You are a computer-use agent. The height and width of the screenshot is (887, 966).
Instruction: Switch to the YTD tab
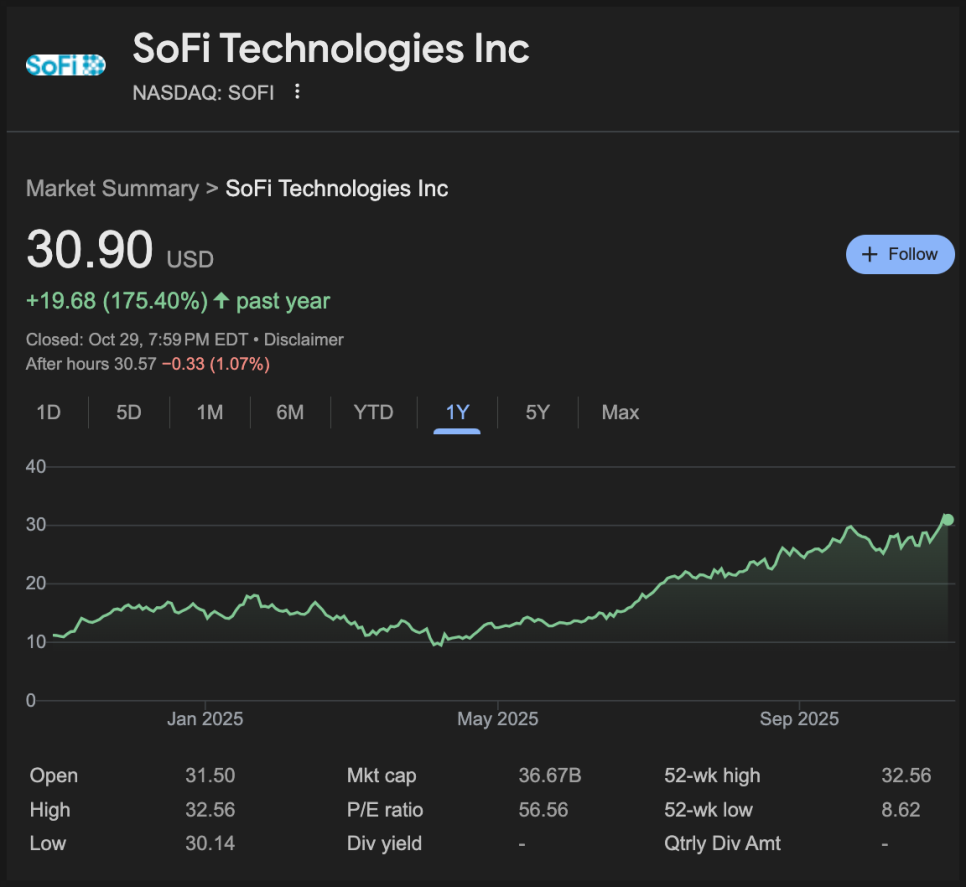tap(373, 412)
